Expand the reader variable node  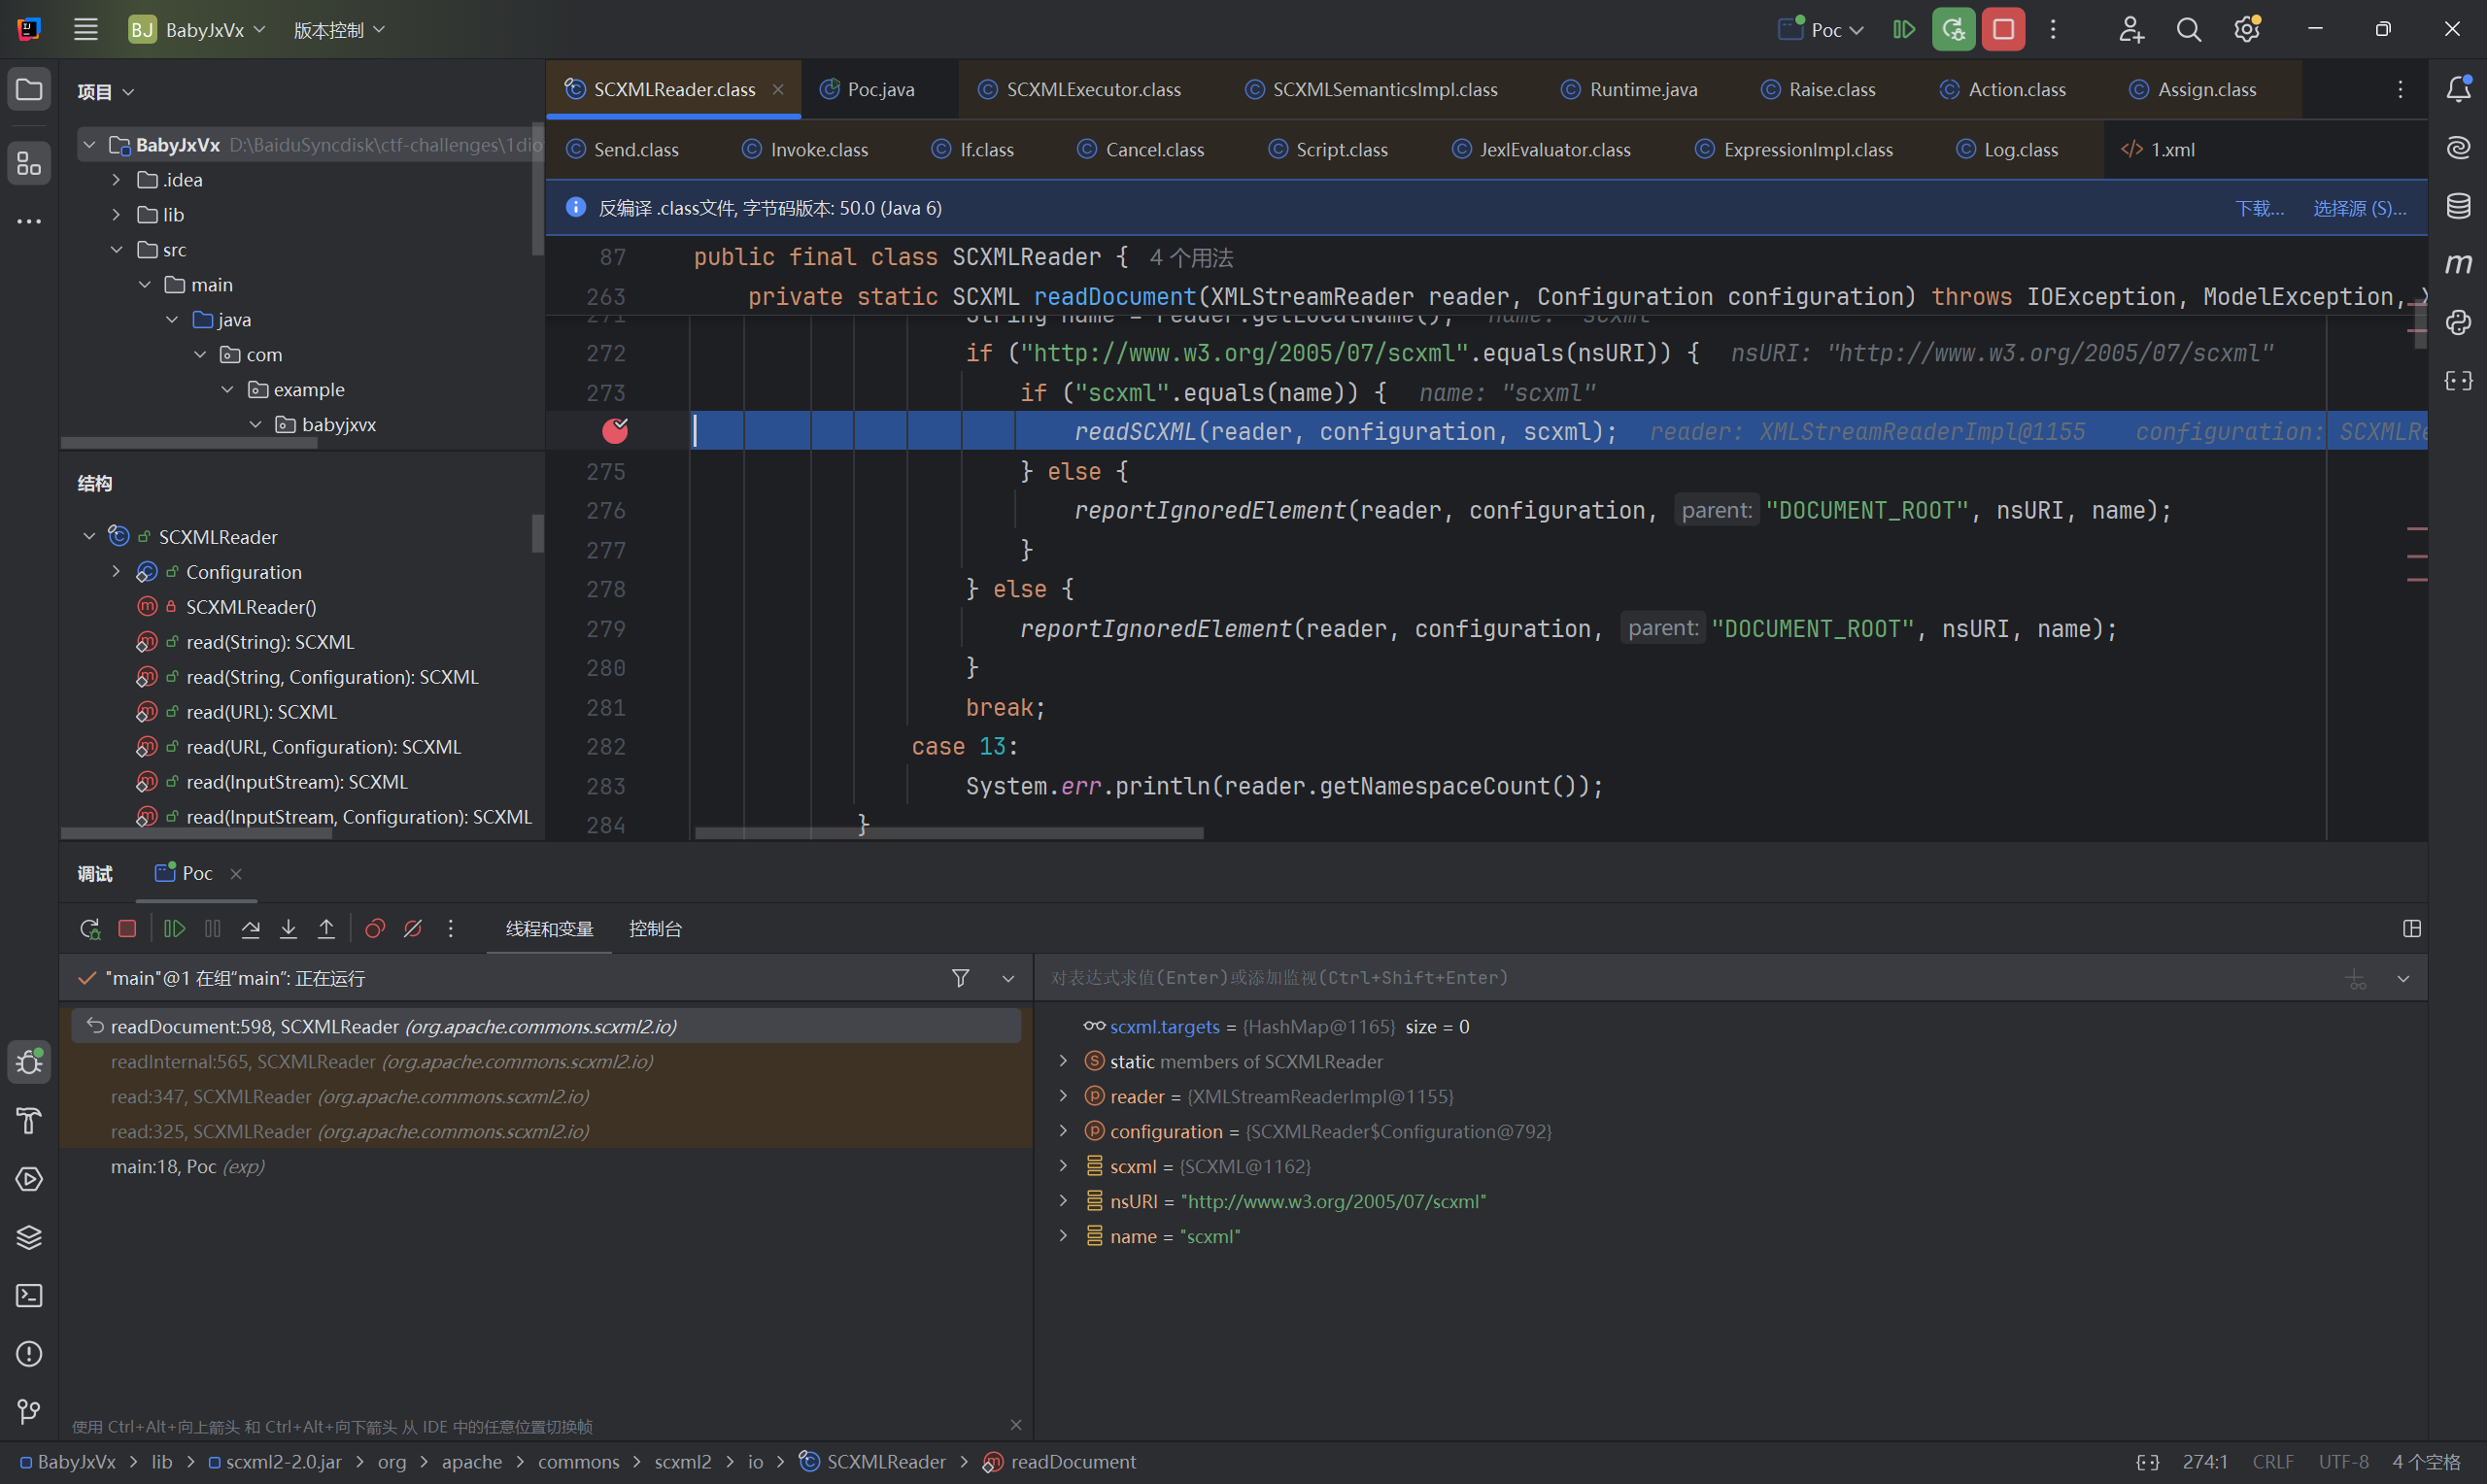coord(1063,1096)
